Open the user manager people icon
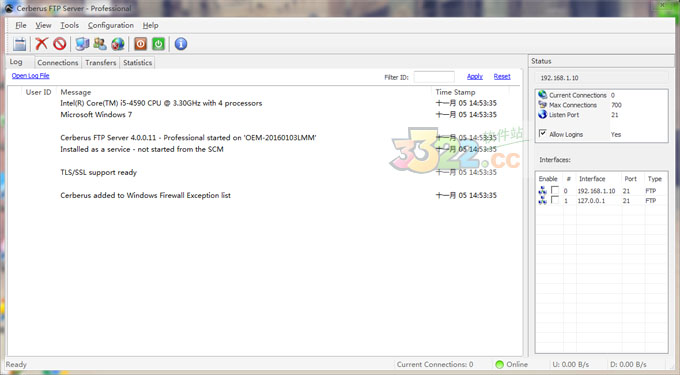Viewport: 680px width, 375px height. tap(100, 44)
